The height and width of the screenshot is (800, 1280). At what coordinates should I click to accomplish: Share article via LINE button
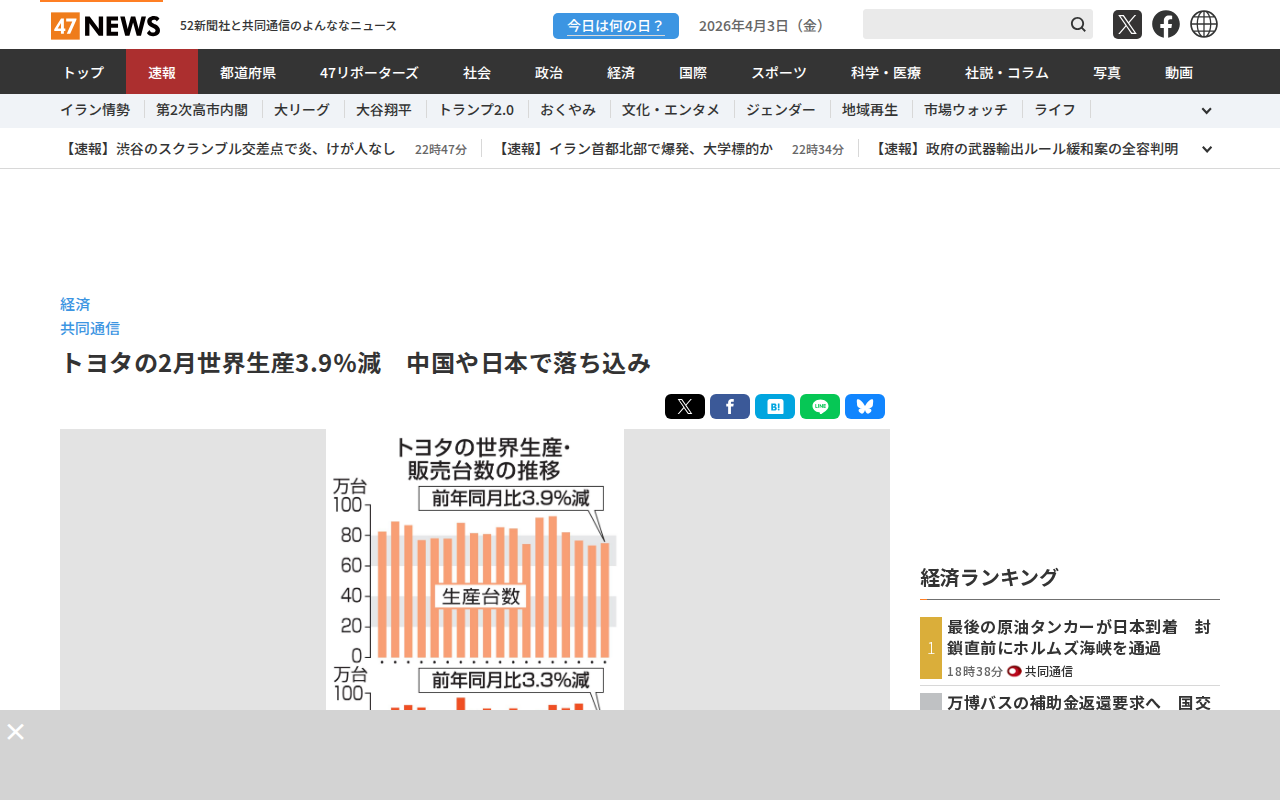[820, 407]
